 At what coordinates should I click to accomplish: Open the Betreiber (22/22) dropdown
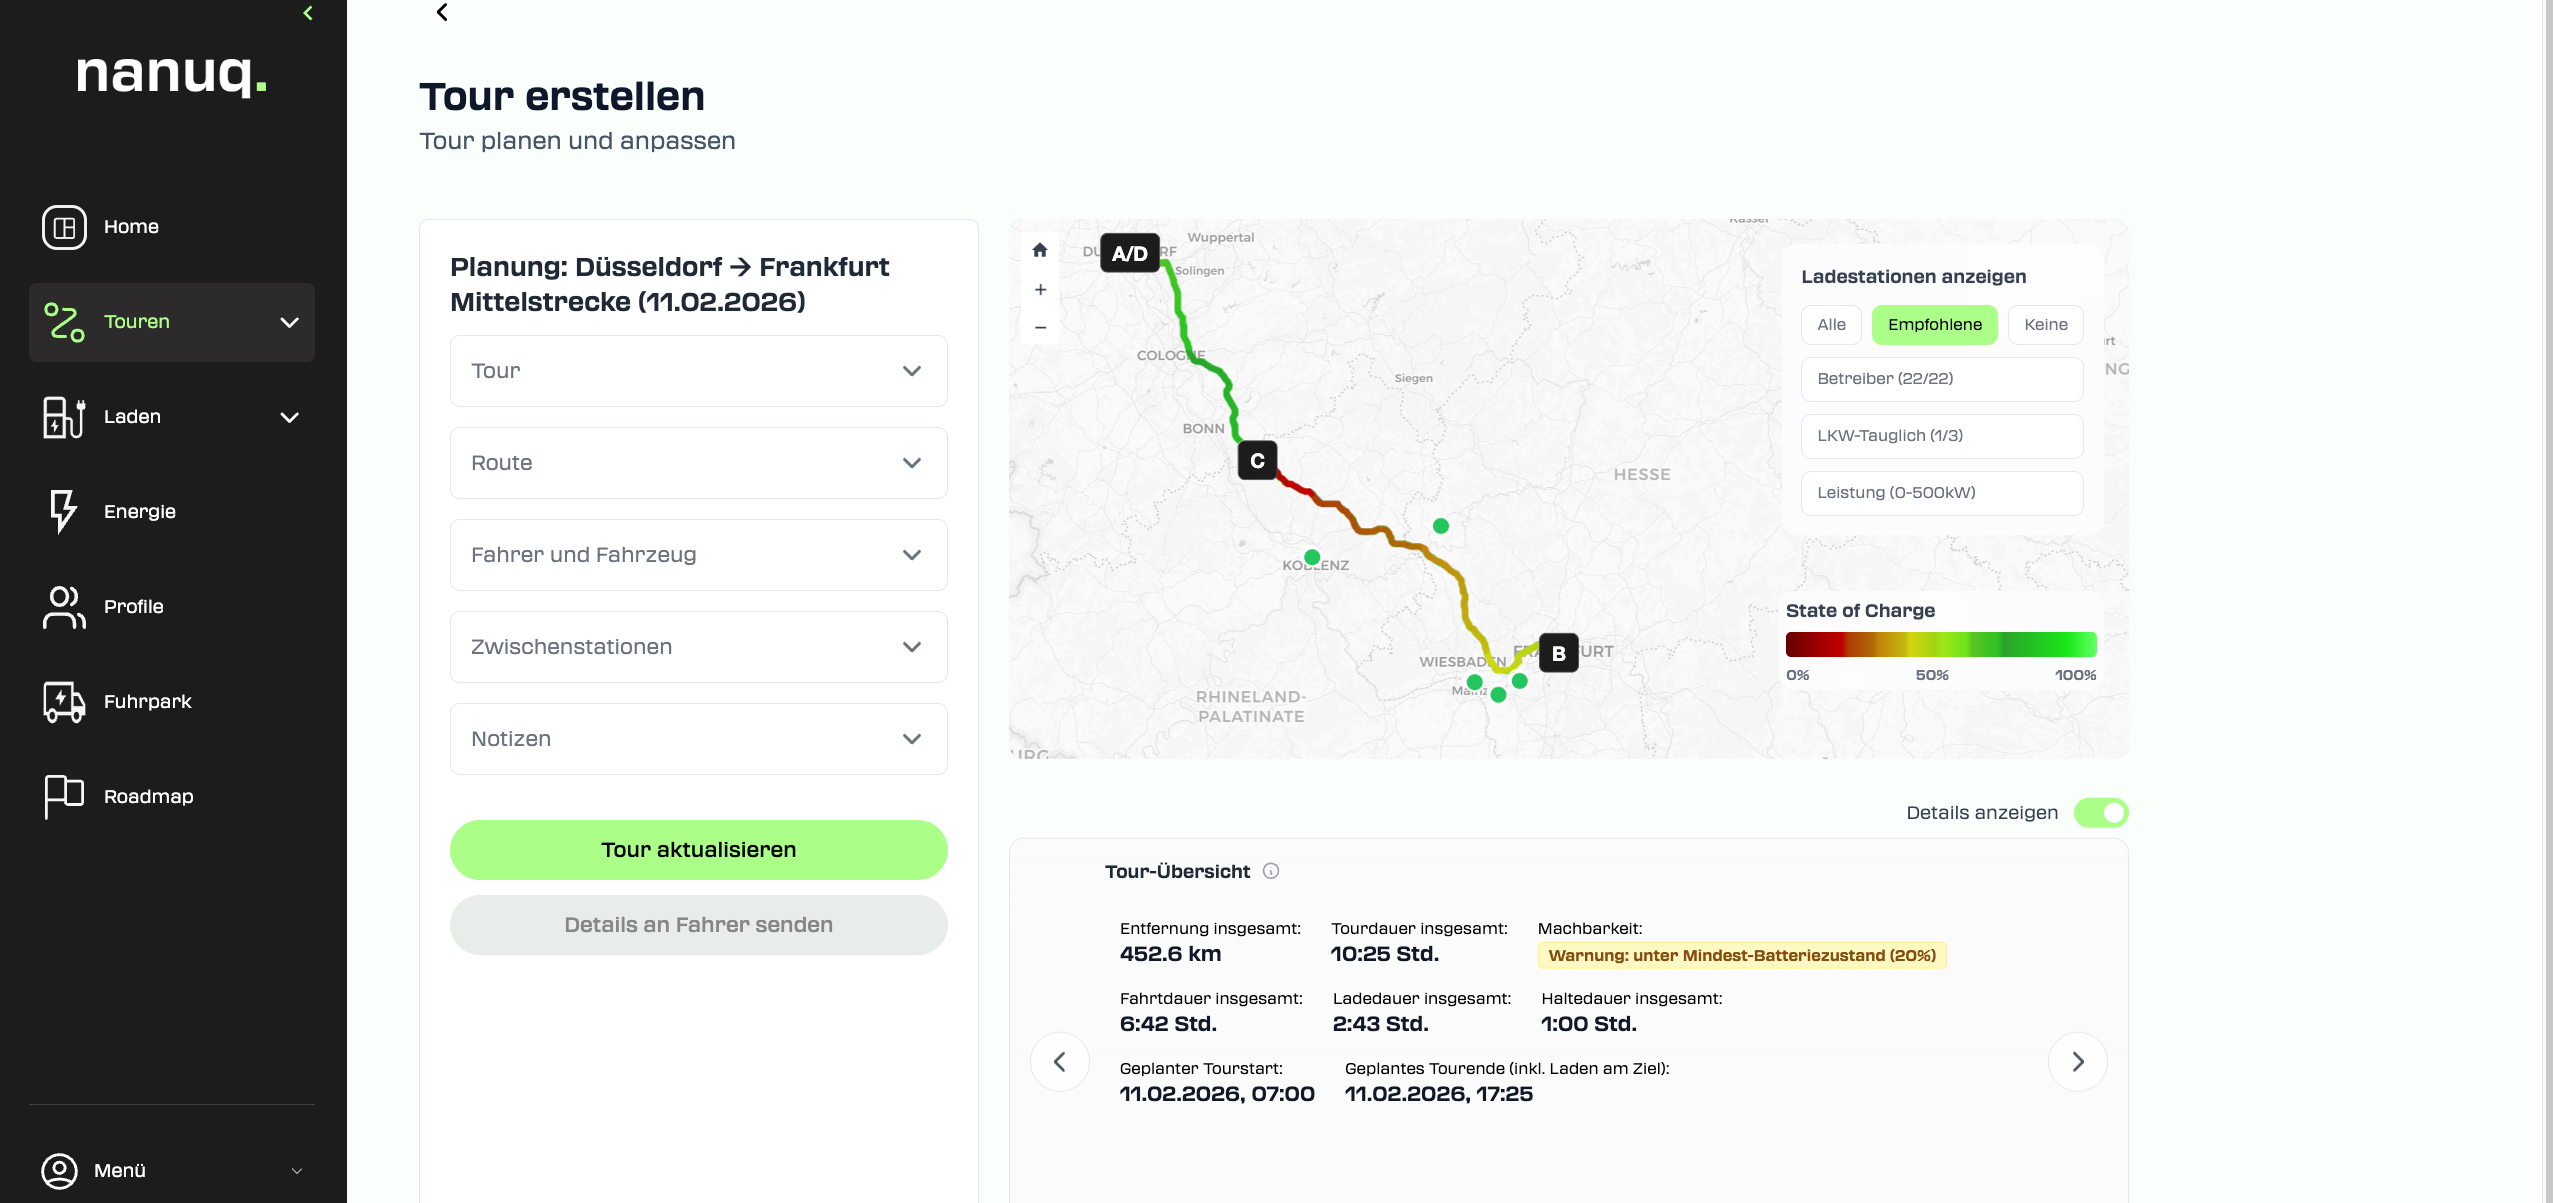tap(1941, 379)
